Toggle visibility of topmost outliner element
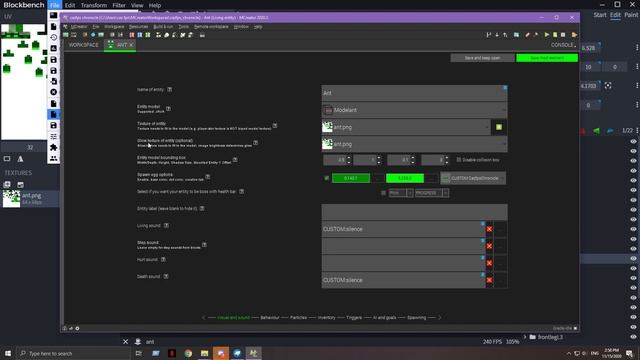The image size is (640, 360). [x=633, y=142]
